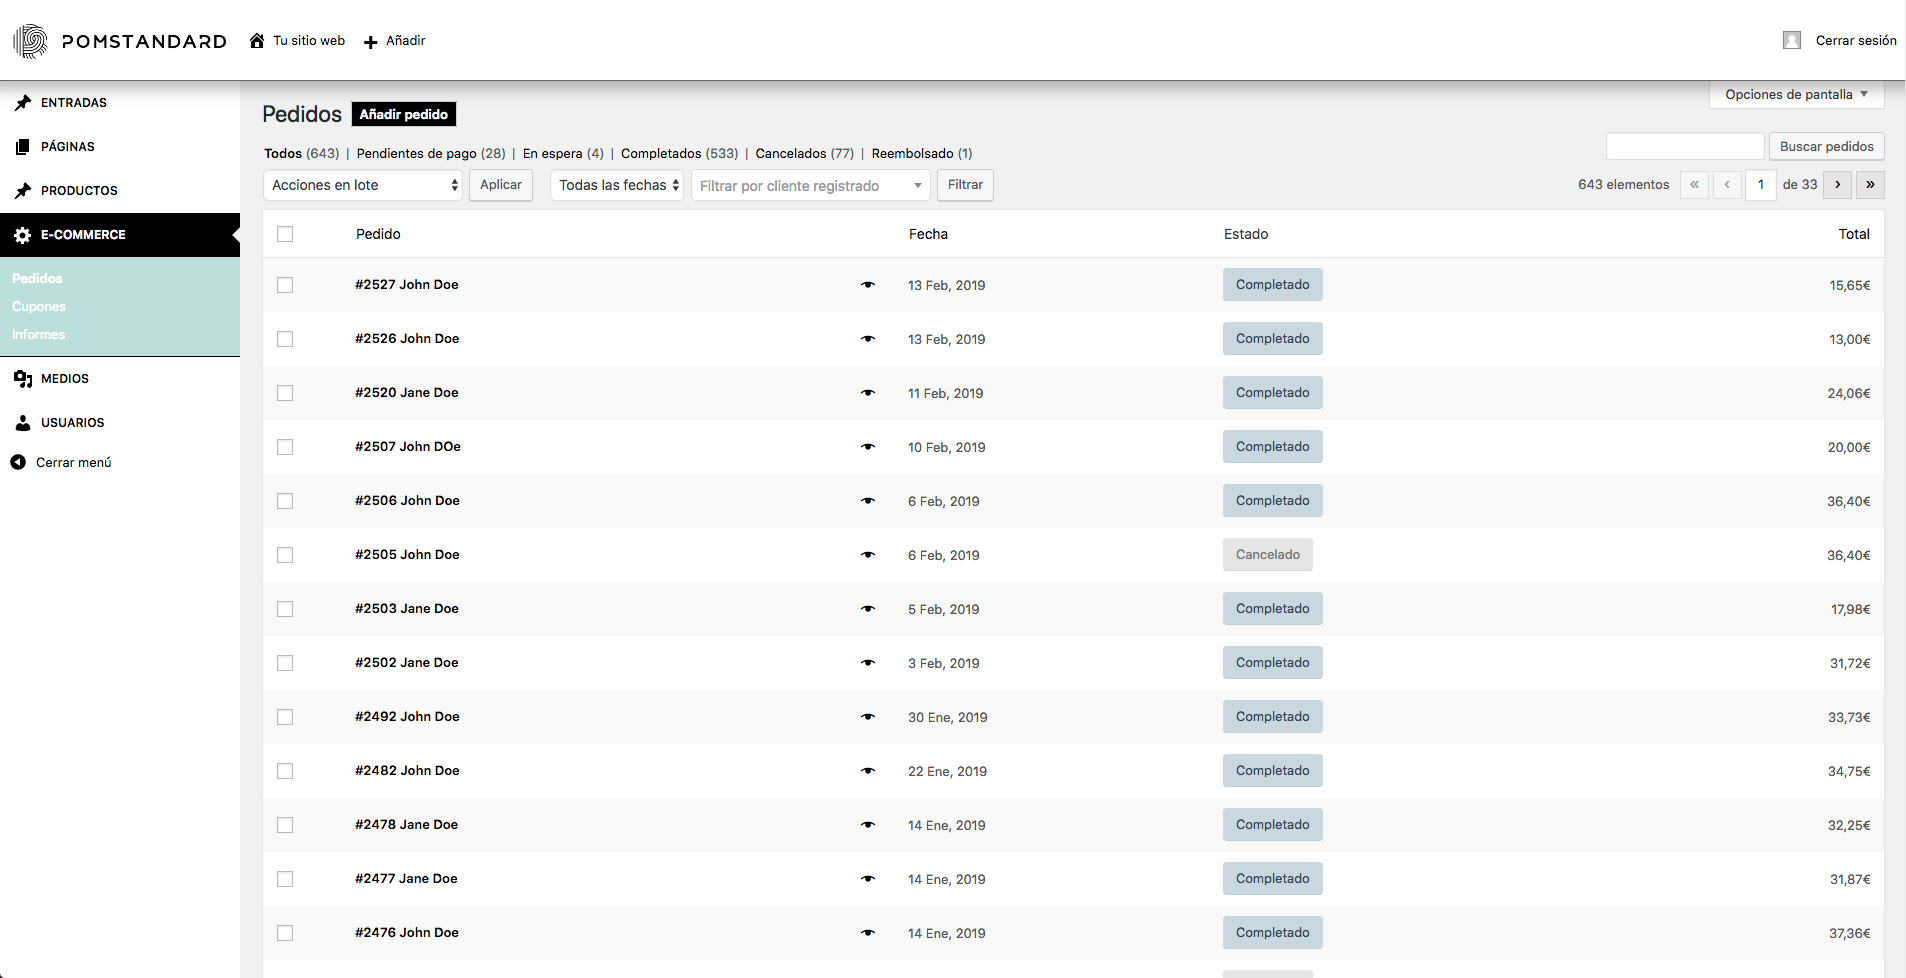The height and width of the screenshot is (978, 1906).
Task: Select the checkbox for order #2505 John Doe
Action: point(285,555)
